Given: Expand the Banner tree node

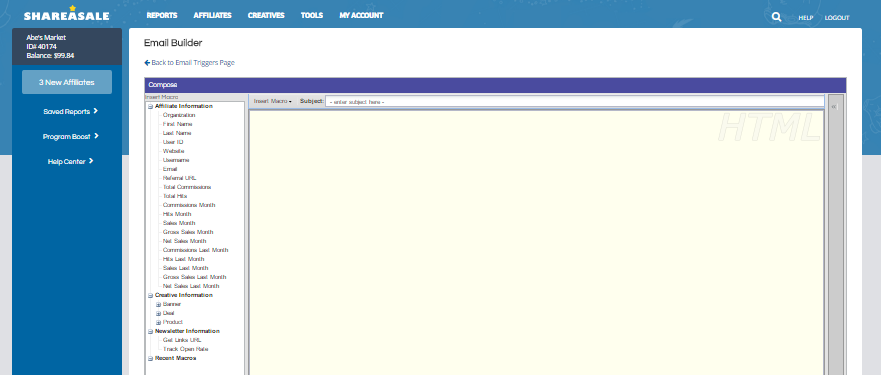Looking at the screenshot, I should click(158, 304).
